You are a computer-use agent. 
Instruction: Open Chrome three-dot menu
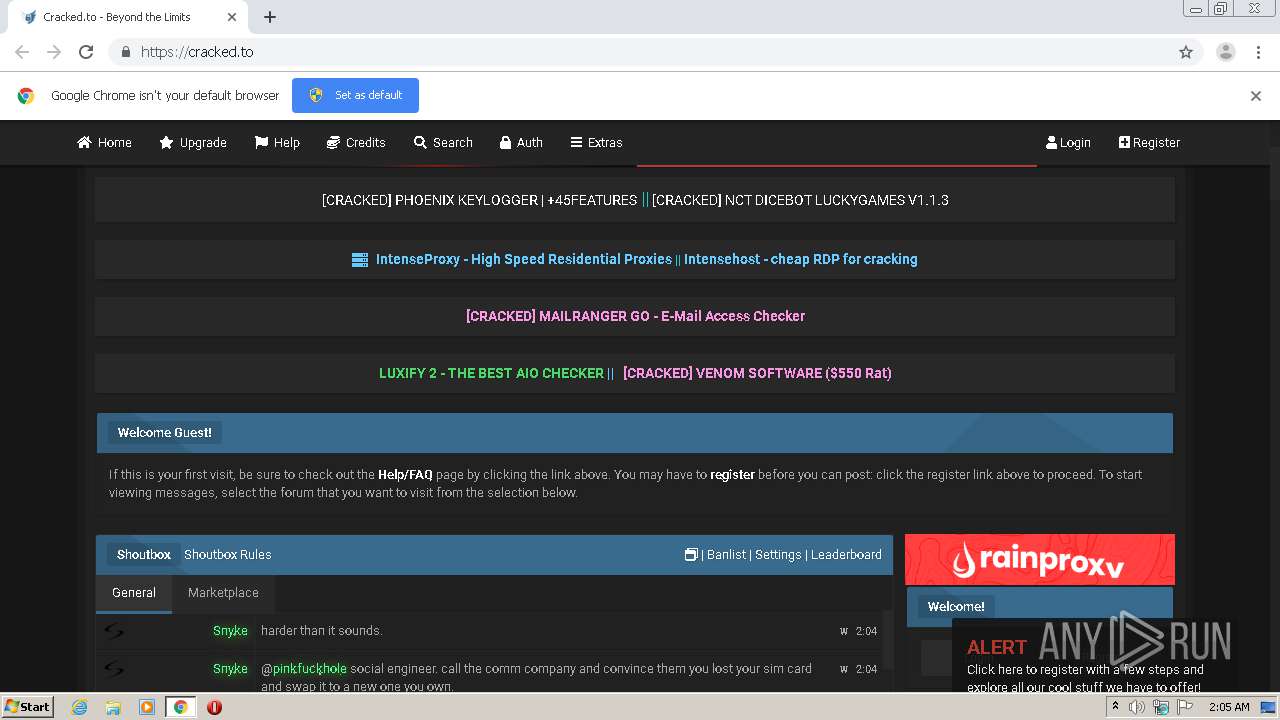click(1259, 52)
